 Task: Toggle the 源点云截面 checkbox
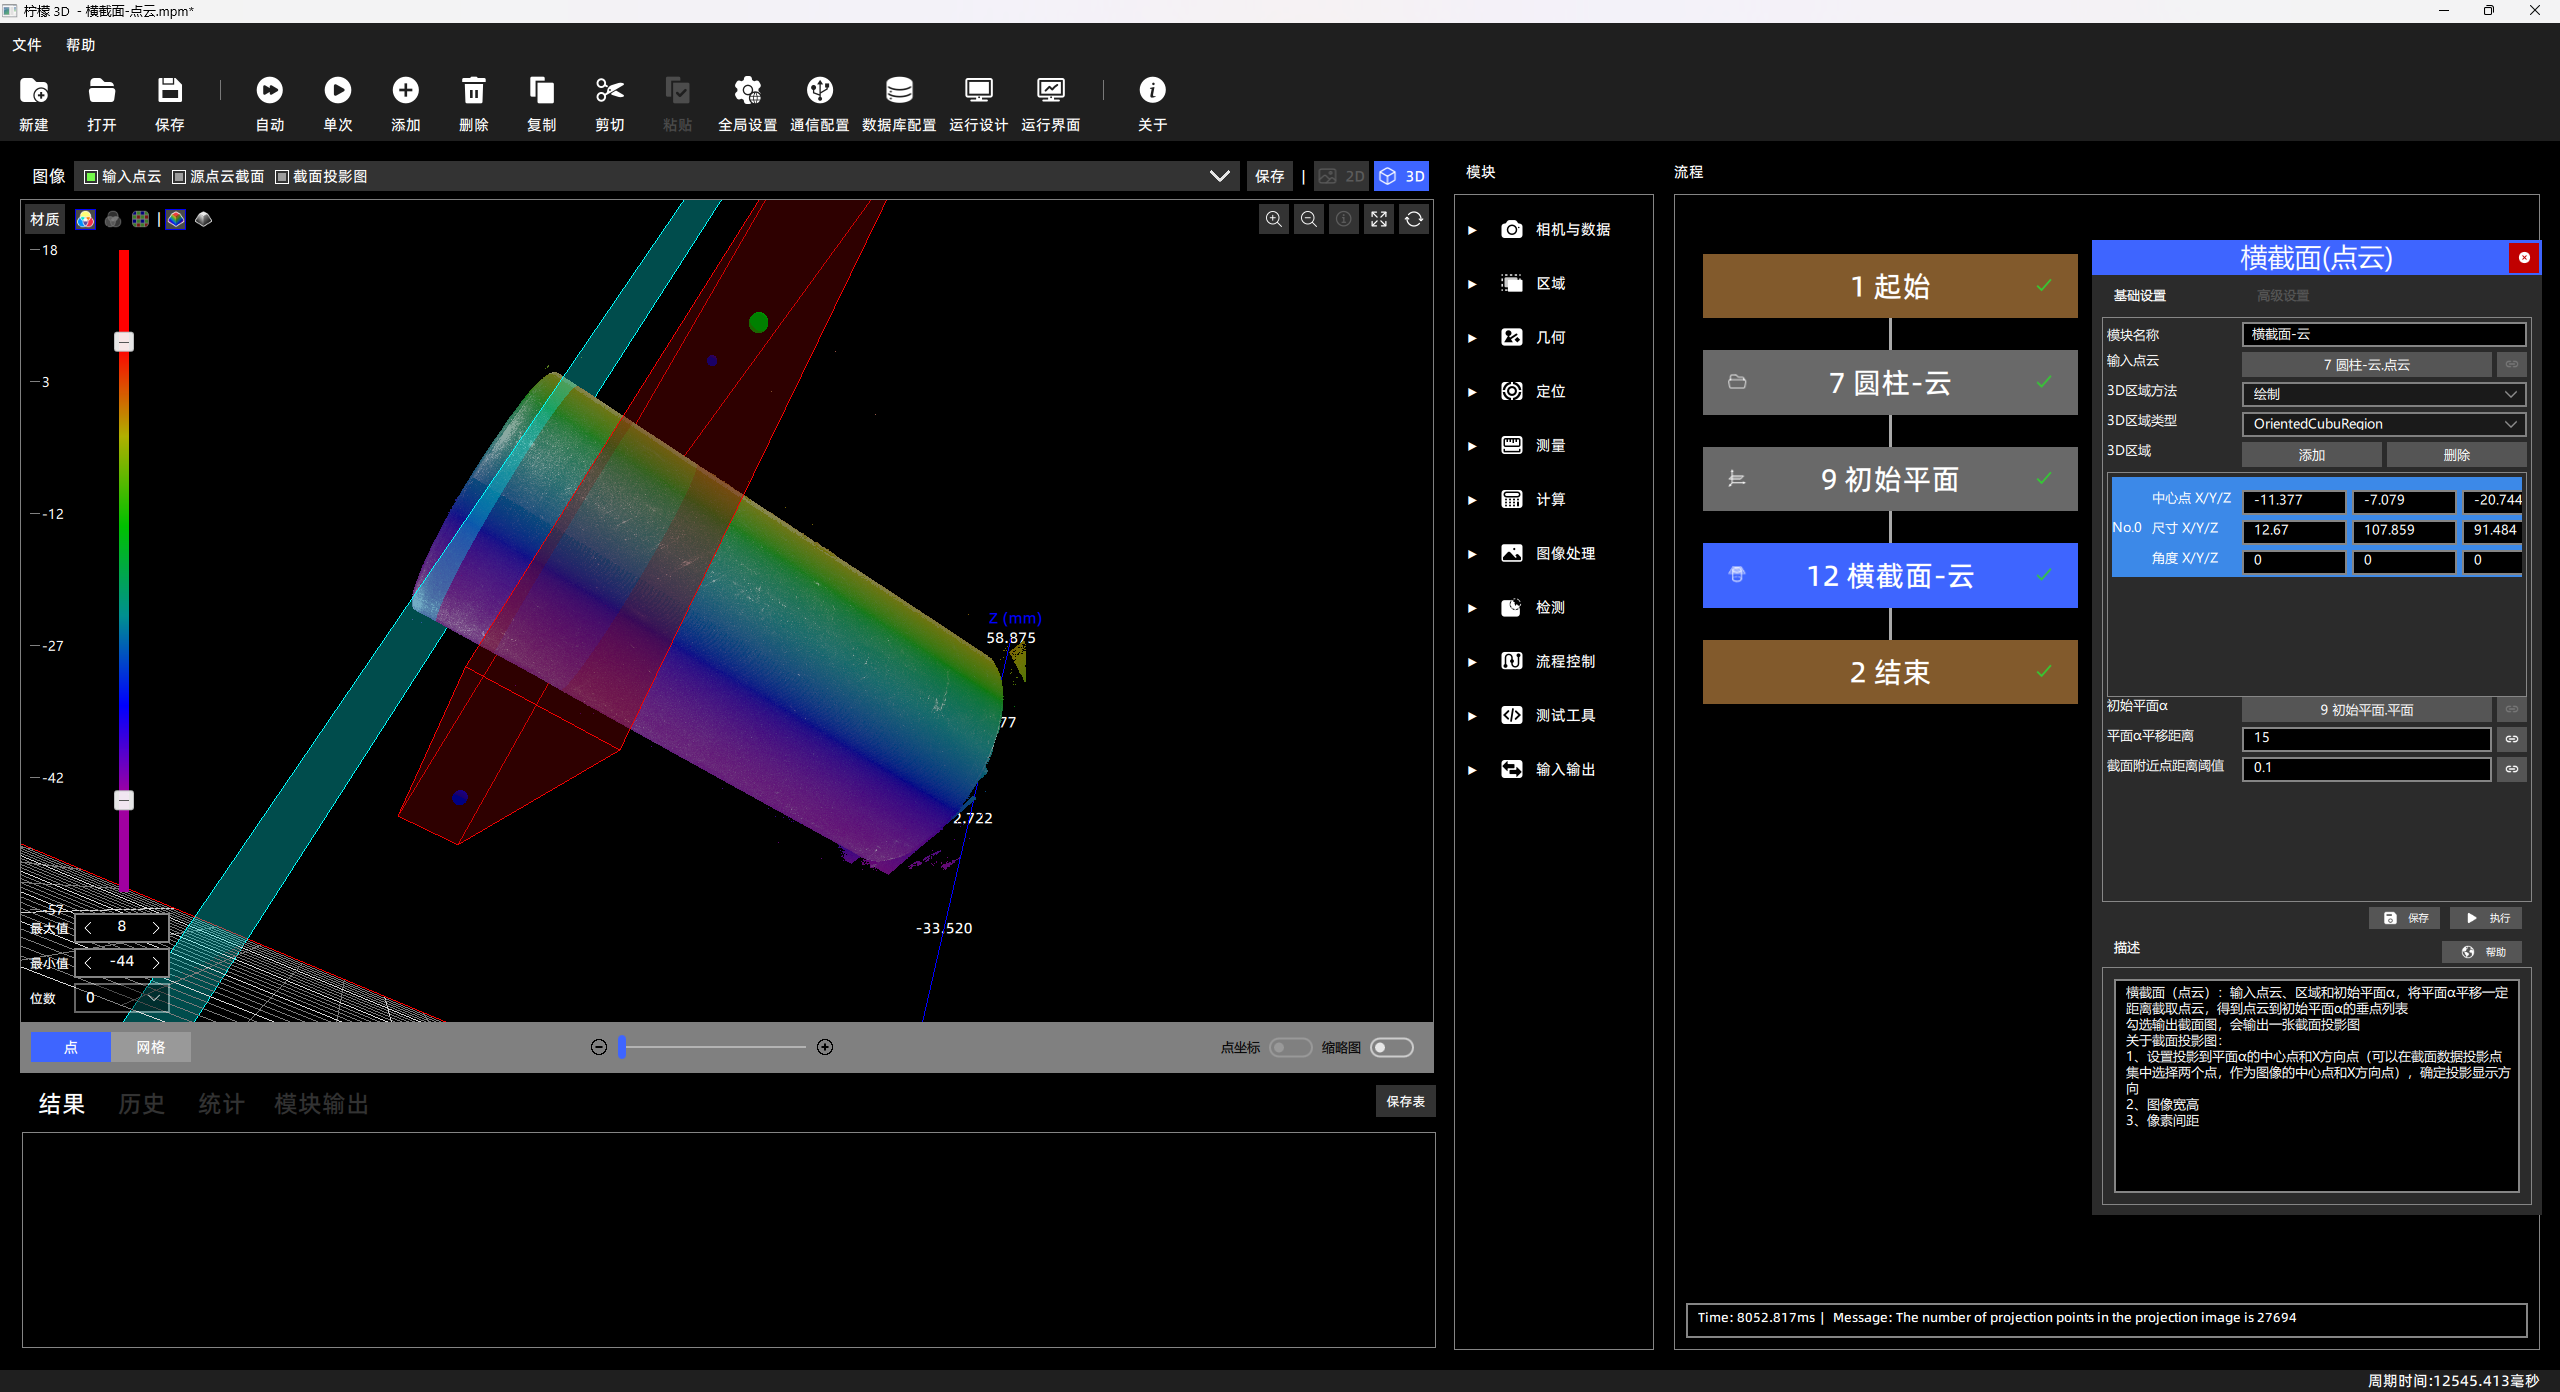pos(179,177)
